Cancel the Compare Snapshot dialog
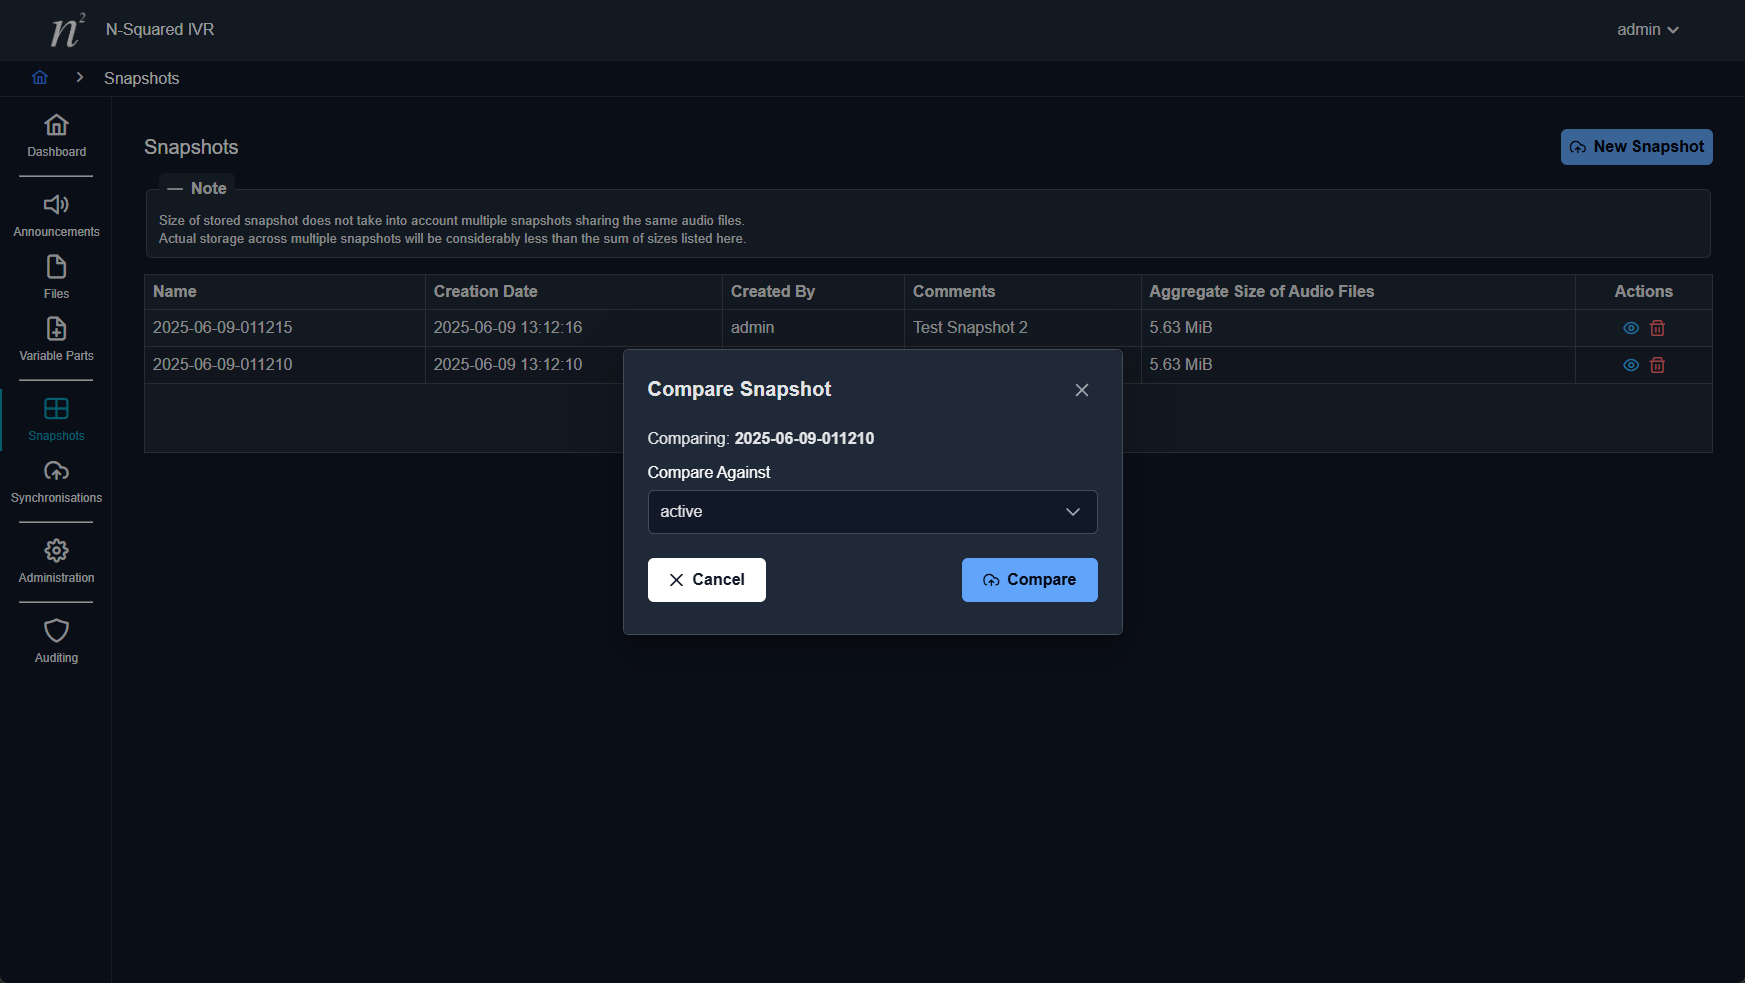This screenshot has width=1745, height=983. coord(706,580)
